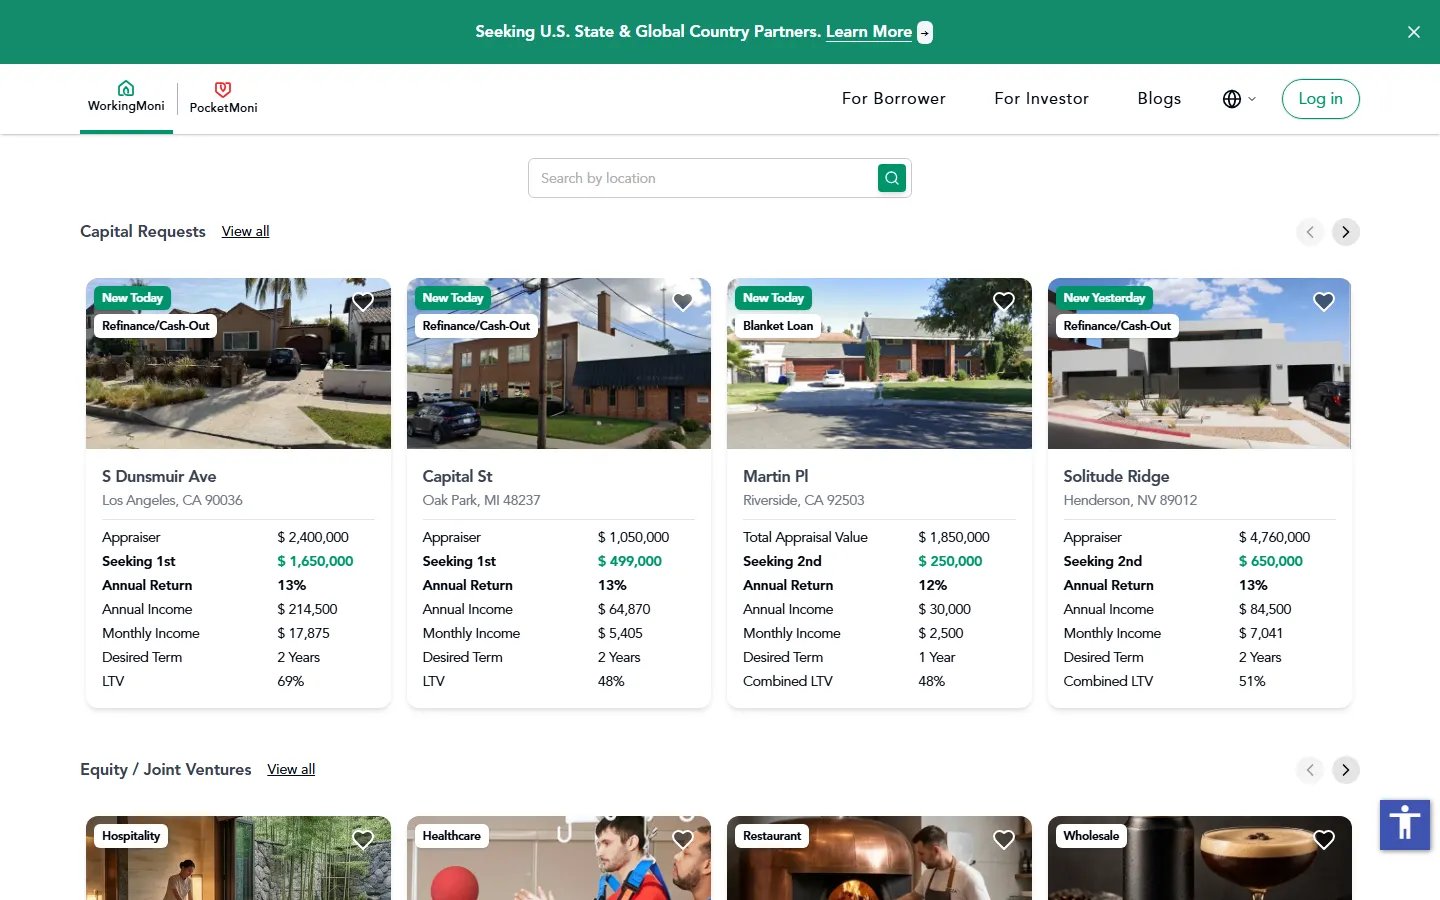The image size is (1440, 900).
Task: Click the New Yesterday badge
Action: coord(1104,298)
